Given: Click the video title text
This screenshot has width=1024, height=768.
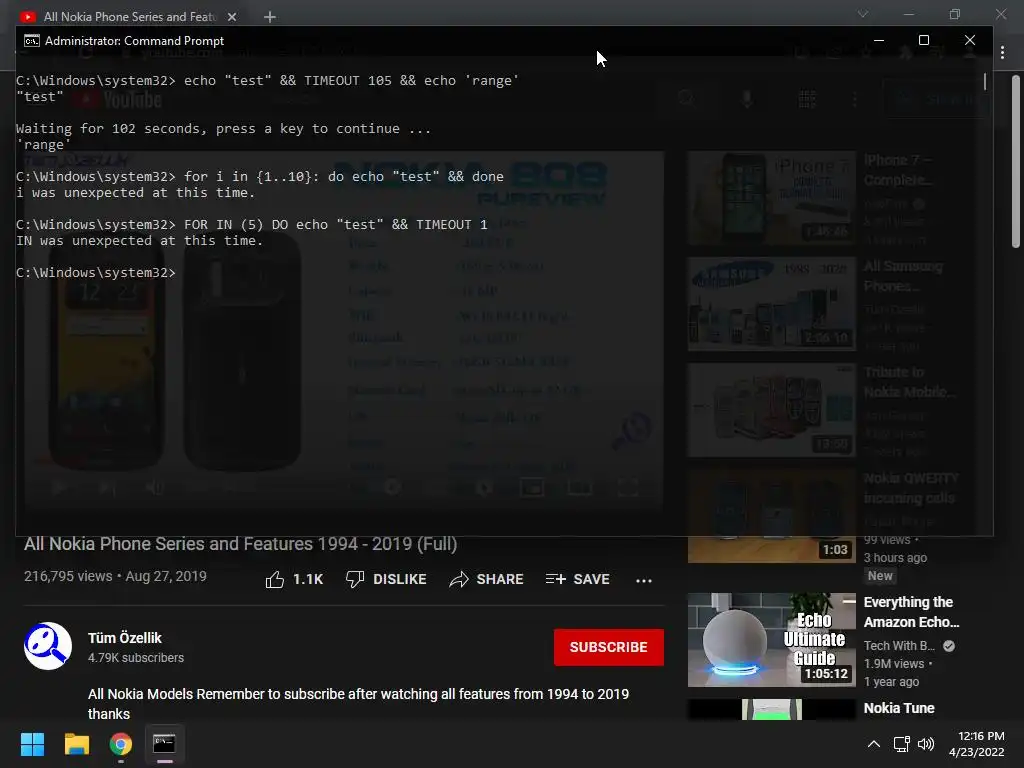Looking at the screenshot, I should click(240, 544).
